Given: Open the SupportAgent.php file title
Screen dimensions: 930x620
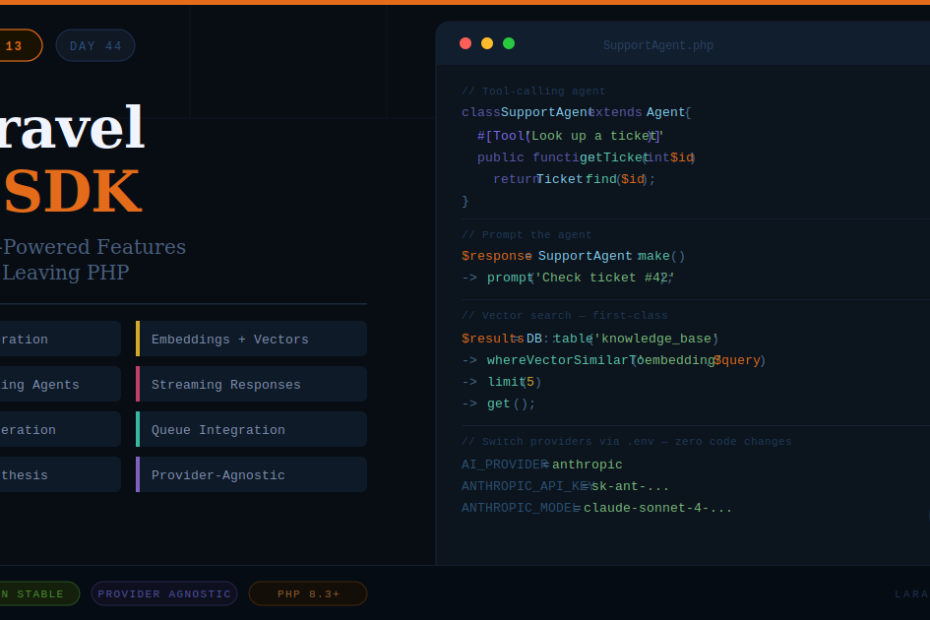Looking at the screenshot, I should [x=658, y=46].
